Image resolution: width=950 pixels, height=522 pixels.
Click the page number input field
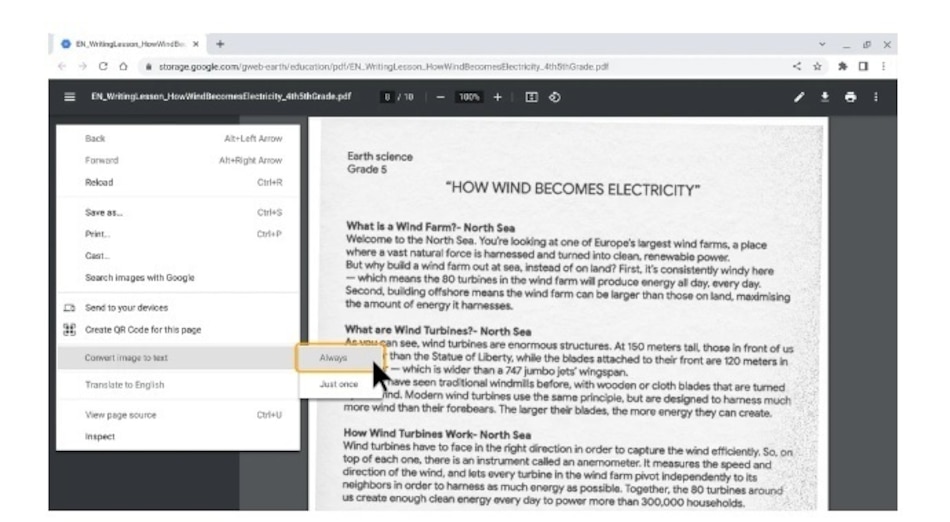[387, 97]
